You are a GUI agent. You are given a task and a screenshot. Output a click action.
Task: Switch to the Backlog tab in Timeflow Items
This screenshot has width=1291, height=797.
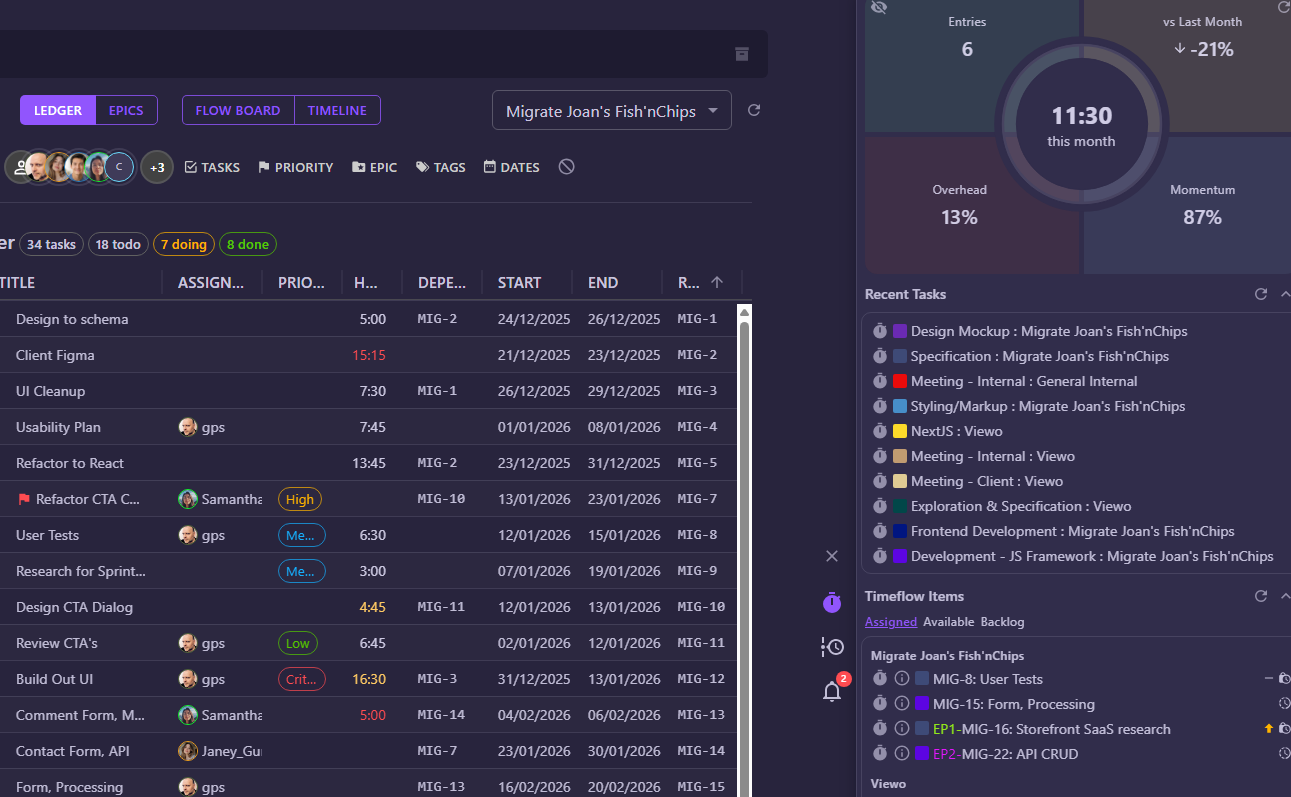coord(1002,622)
